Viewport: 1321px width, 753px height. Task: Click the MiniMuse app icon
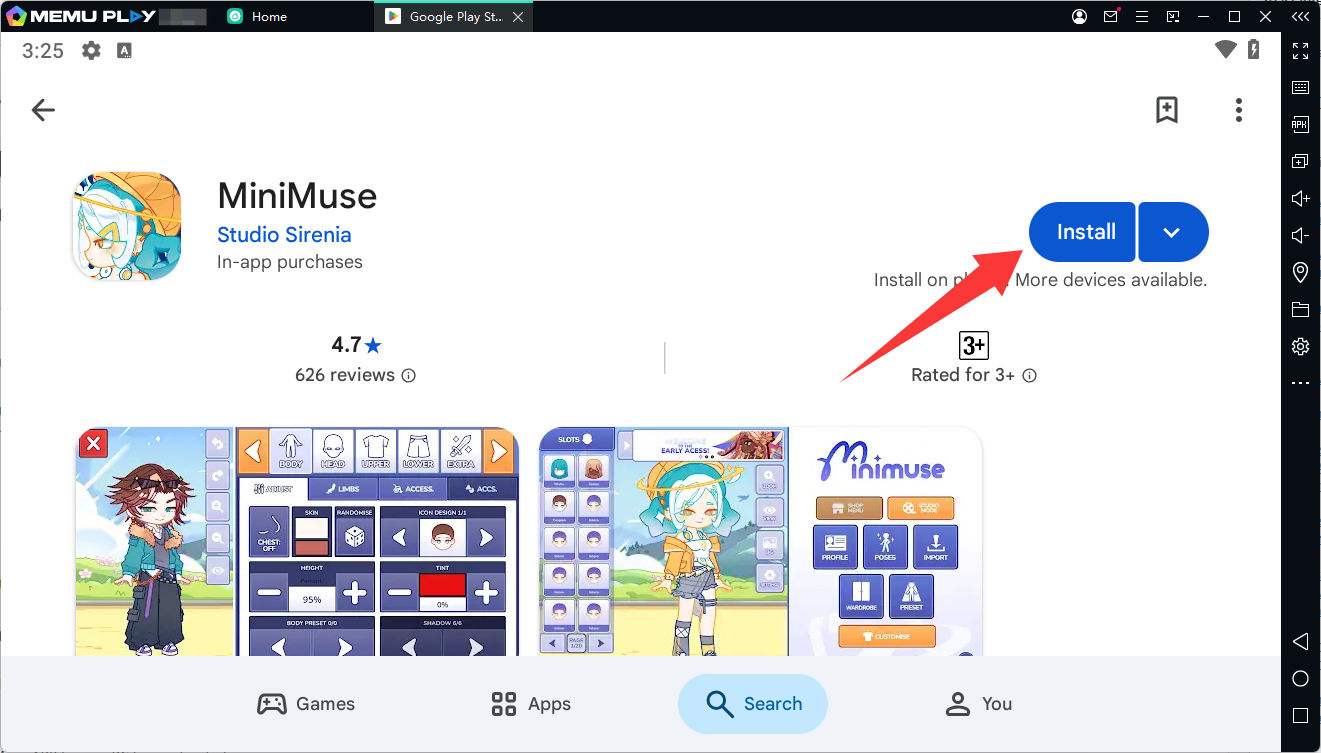(x=126, y=225)
